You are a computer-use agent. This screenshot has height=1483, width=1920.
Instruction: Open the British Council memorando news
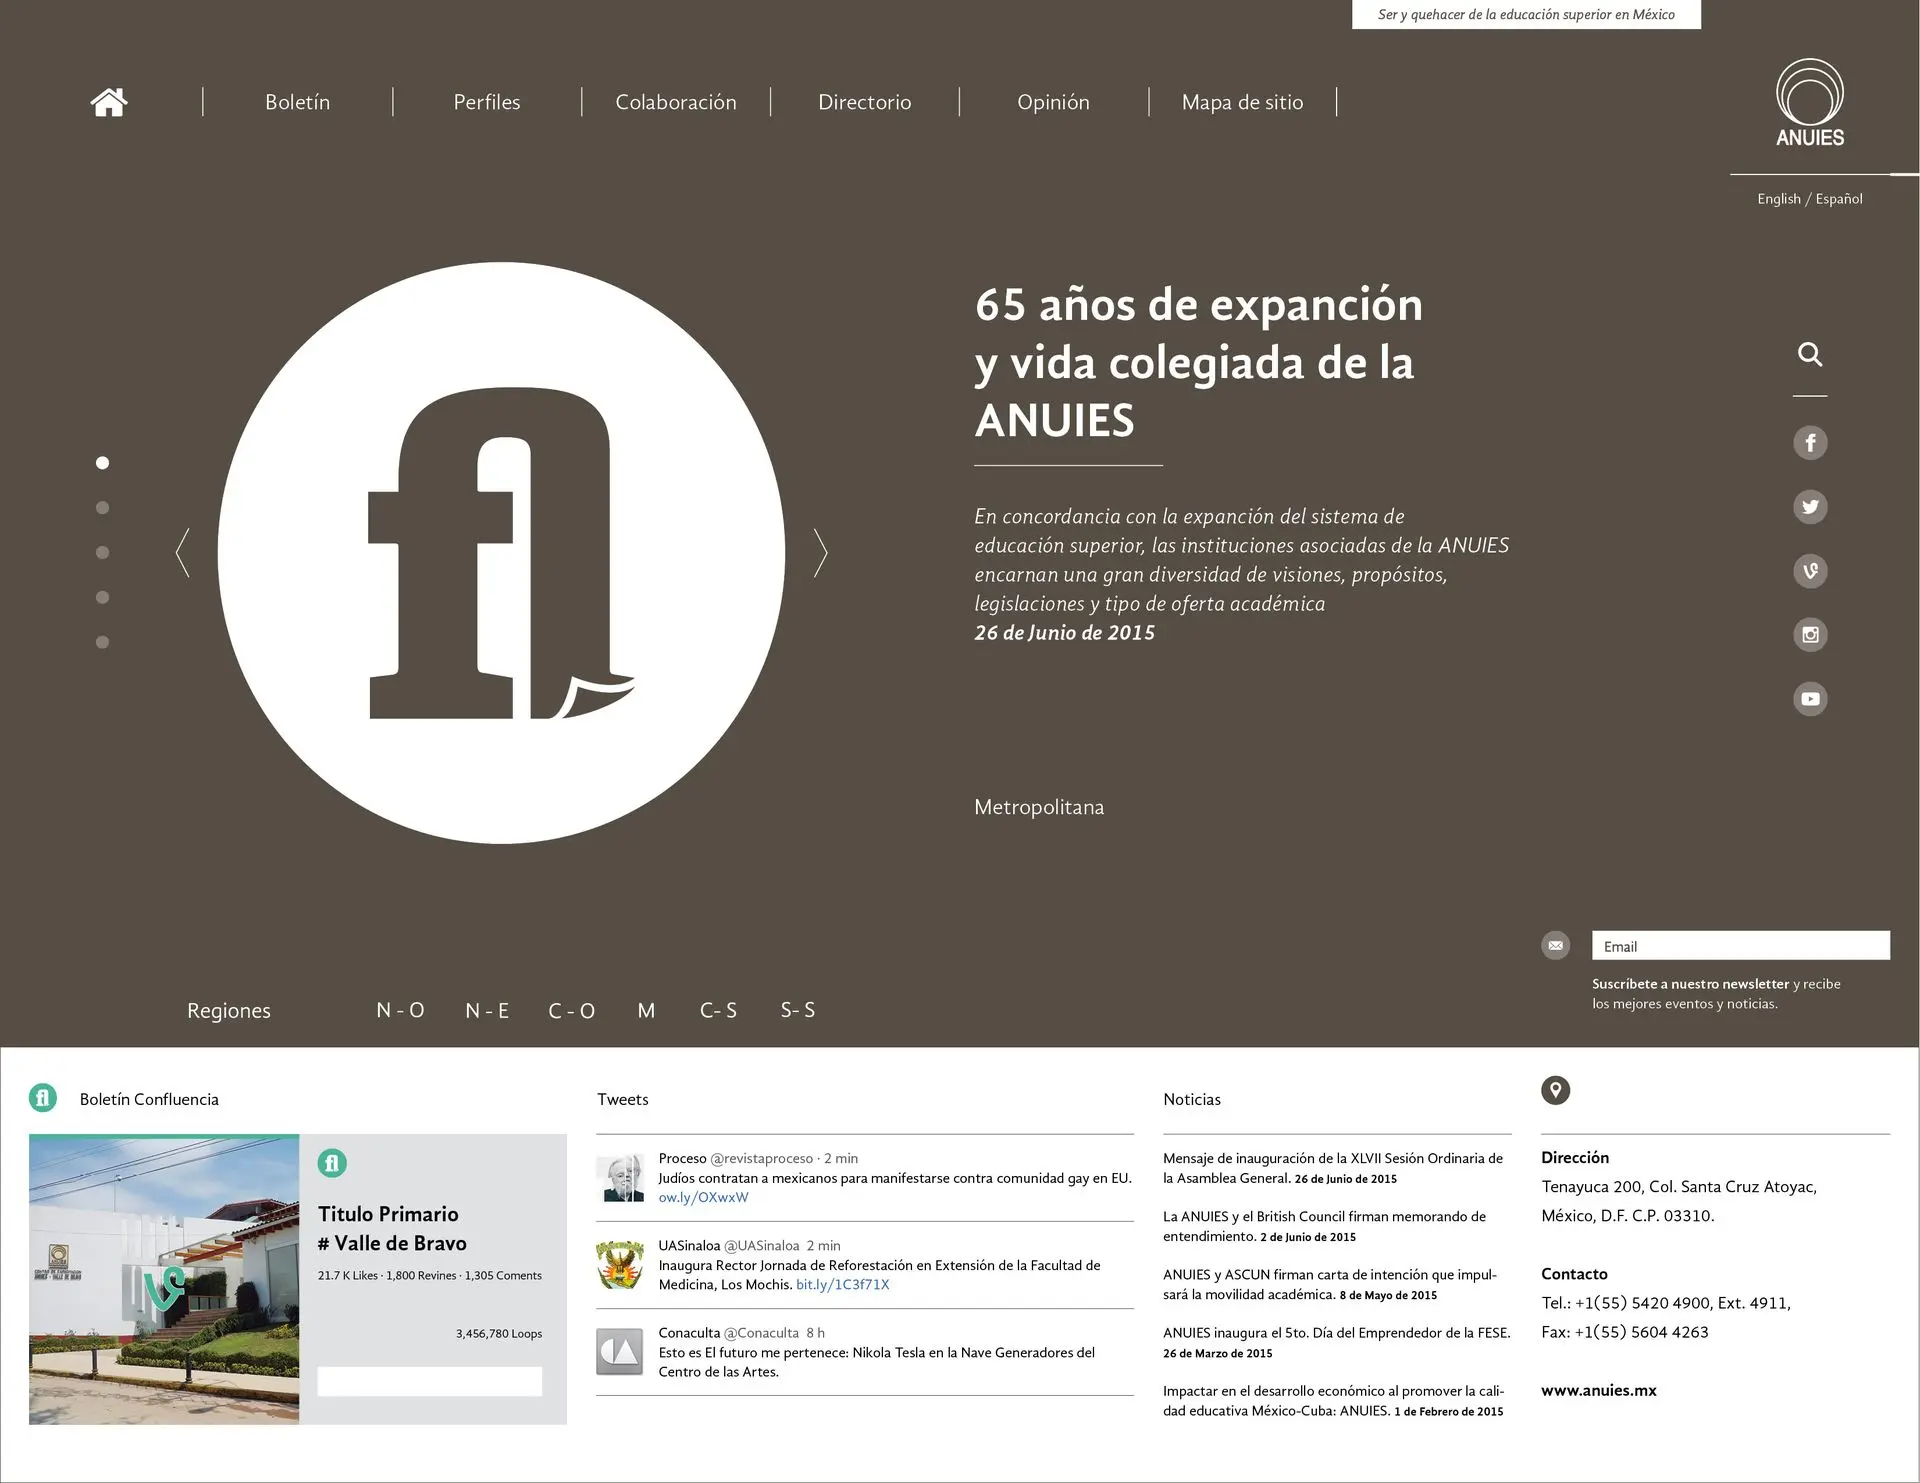[x=1324, y=1226]
